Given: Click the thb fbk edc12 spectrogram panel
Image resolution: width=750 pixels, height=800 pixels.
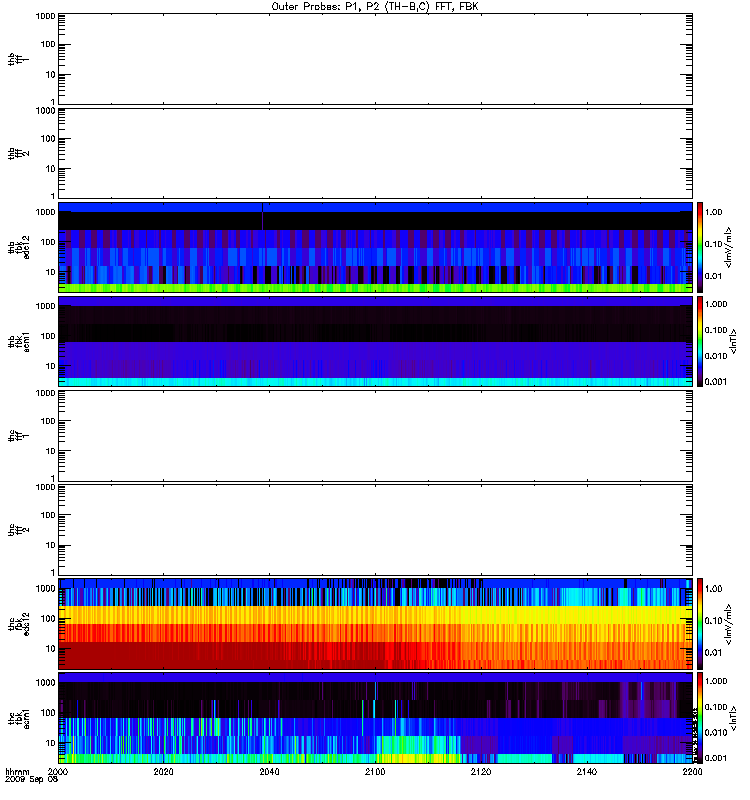Looking at the screenshot, I should (376, 247).
